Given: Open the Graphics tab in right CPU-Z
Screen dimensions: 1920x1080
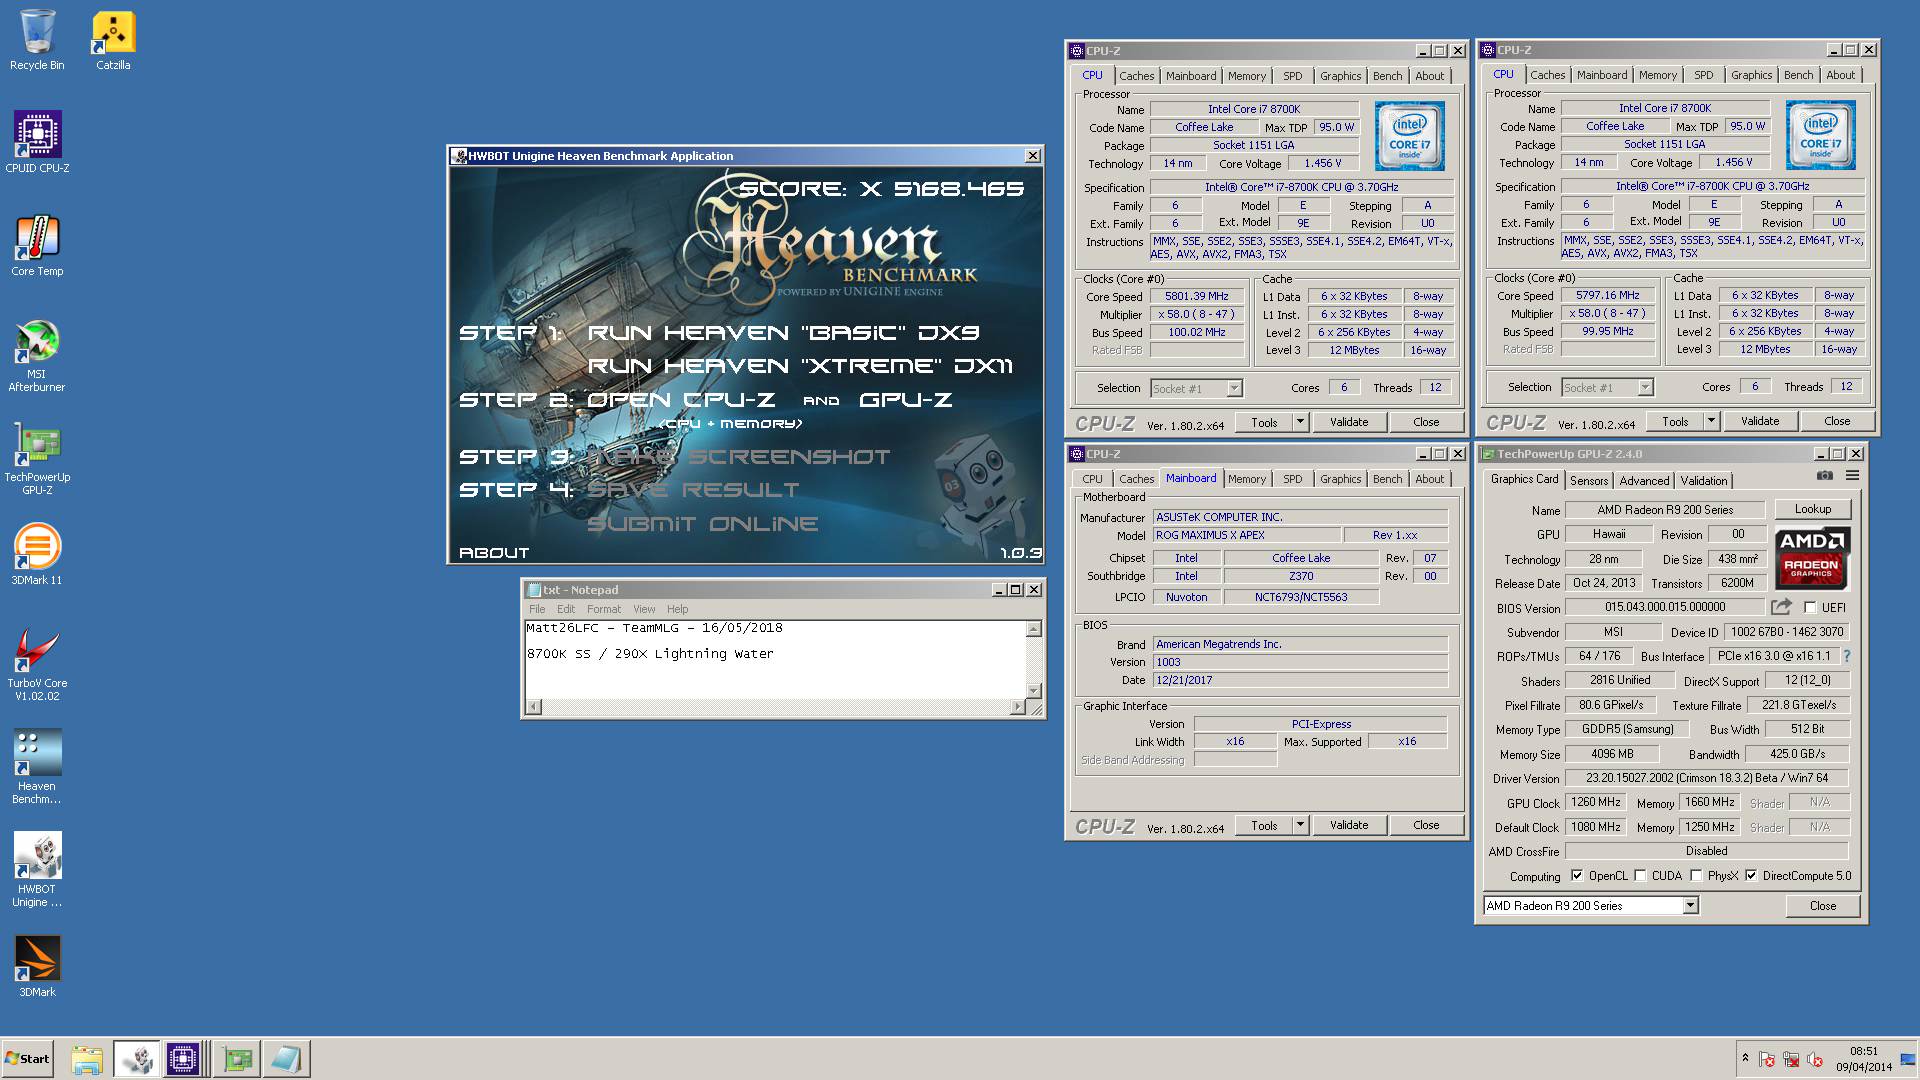Looking at the screenshot, I should pyautogui.click(x=1751, y=75).
